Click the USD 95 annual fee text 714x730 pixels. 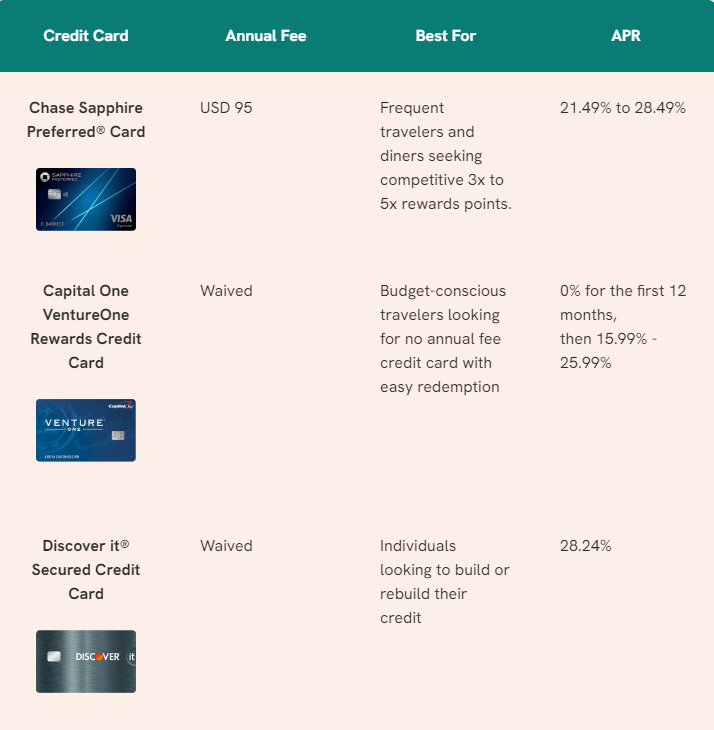click(226, 108)
